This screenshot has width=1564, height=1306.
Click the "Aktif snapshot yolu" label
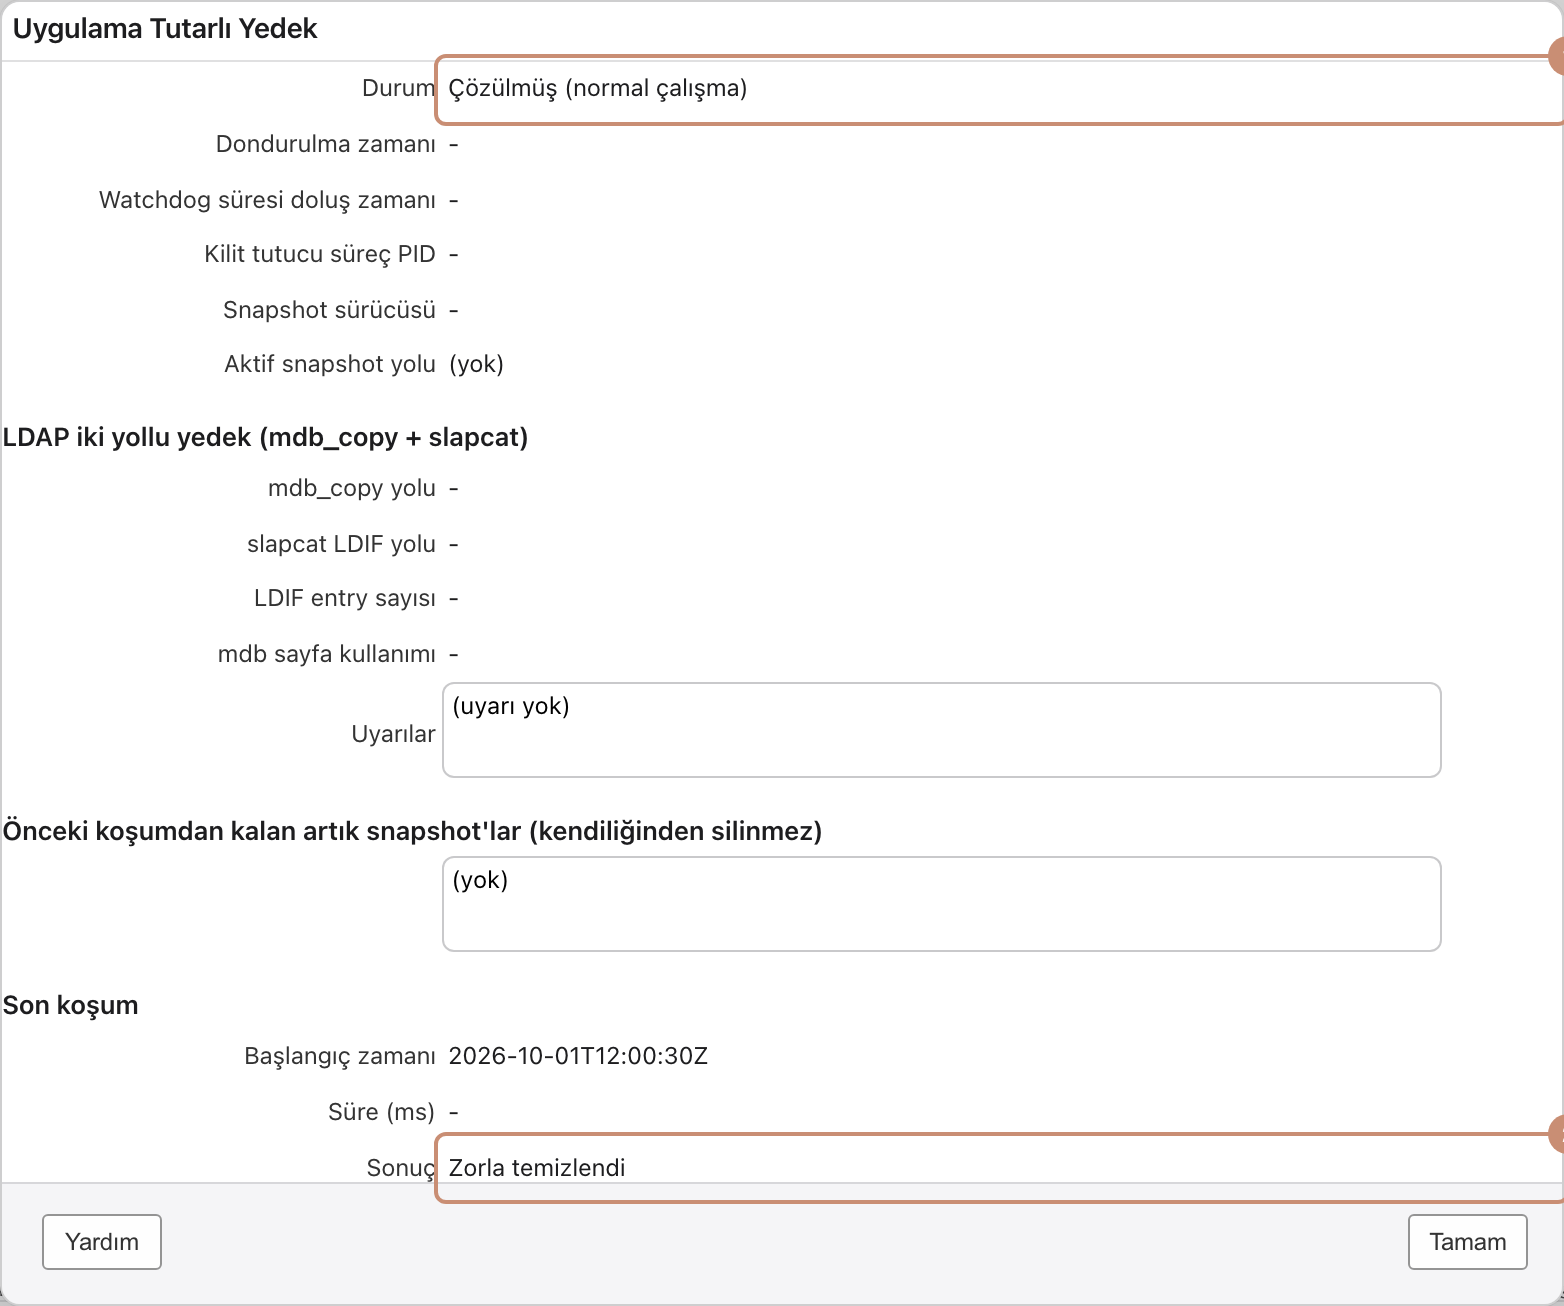click(x=330, y=364)
